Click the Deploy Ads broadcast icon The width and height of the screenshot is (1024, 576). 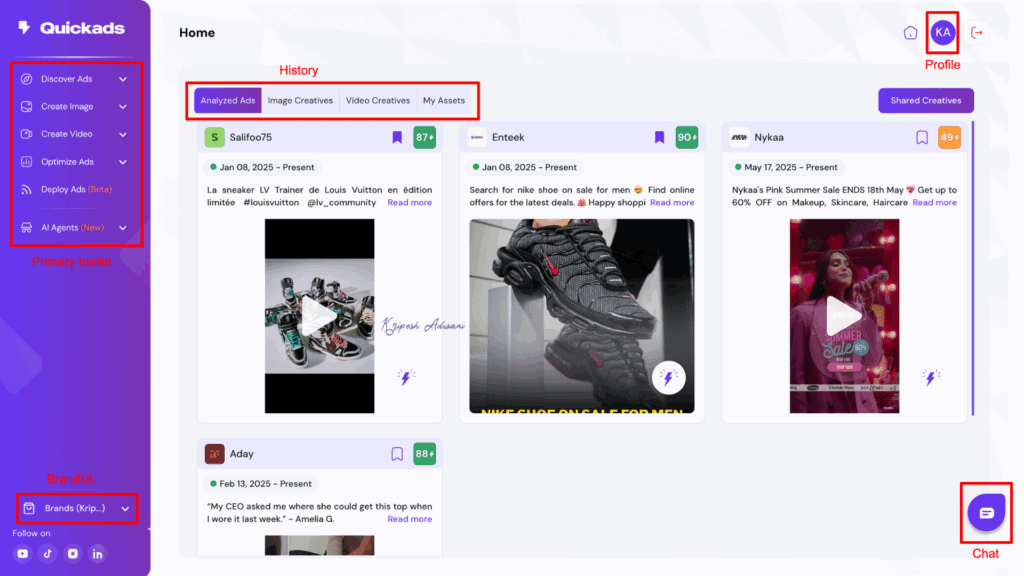coord(26,188)
